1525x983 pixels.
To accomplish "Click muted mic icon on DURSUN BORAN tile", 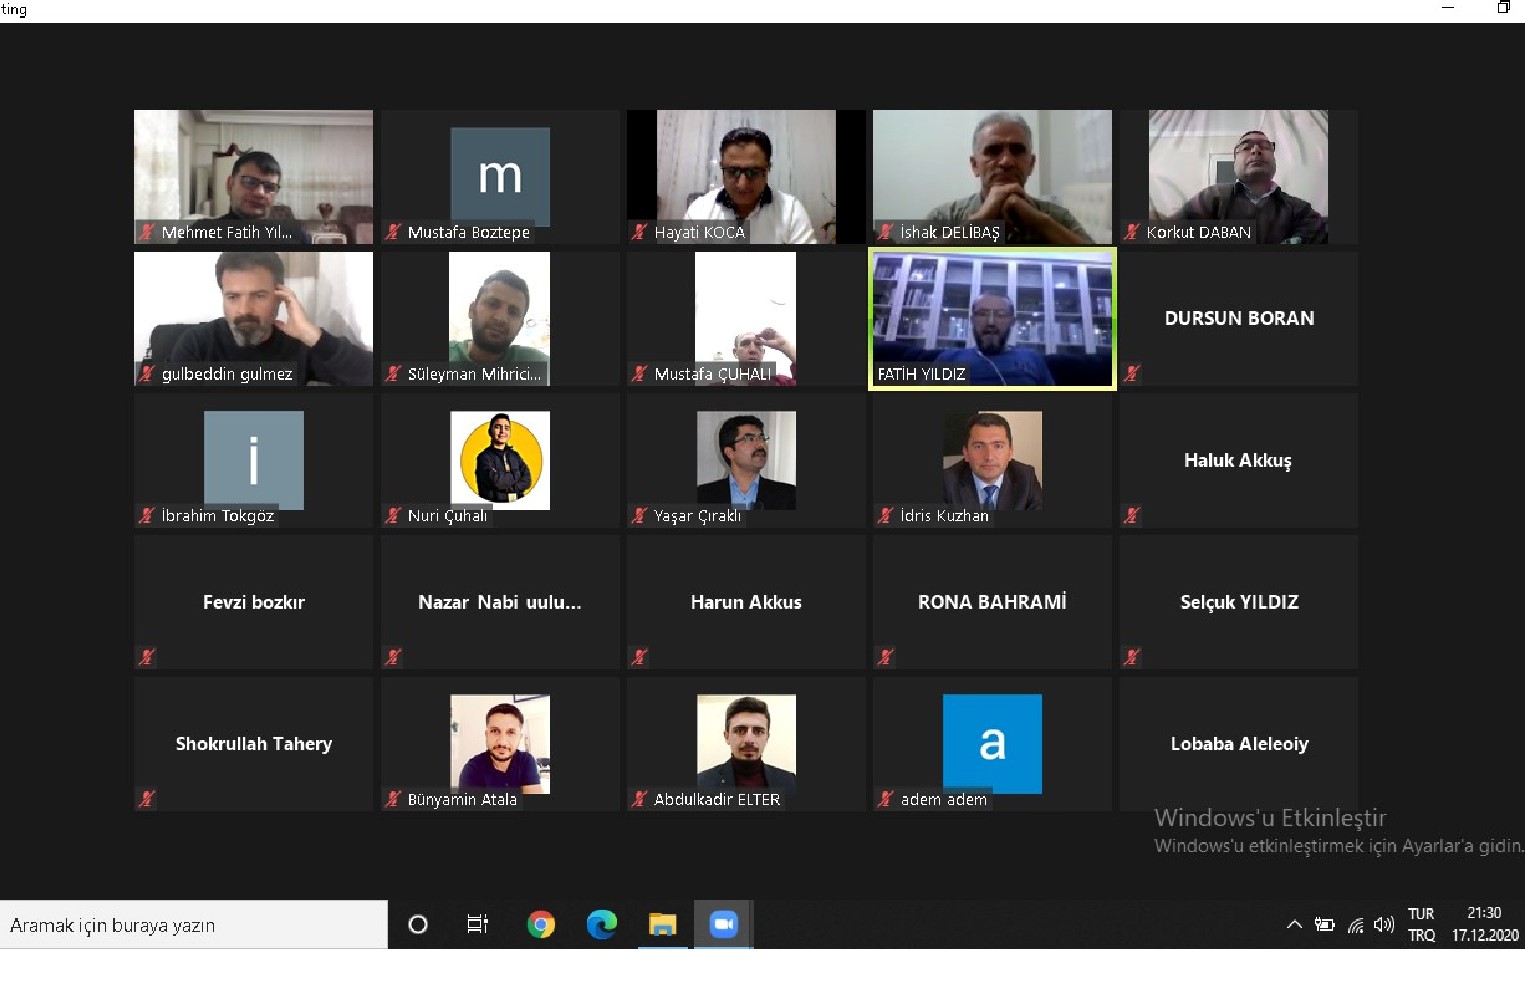I will pos(1132,374).
